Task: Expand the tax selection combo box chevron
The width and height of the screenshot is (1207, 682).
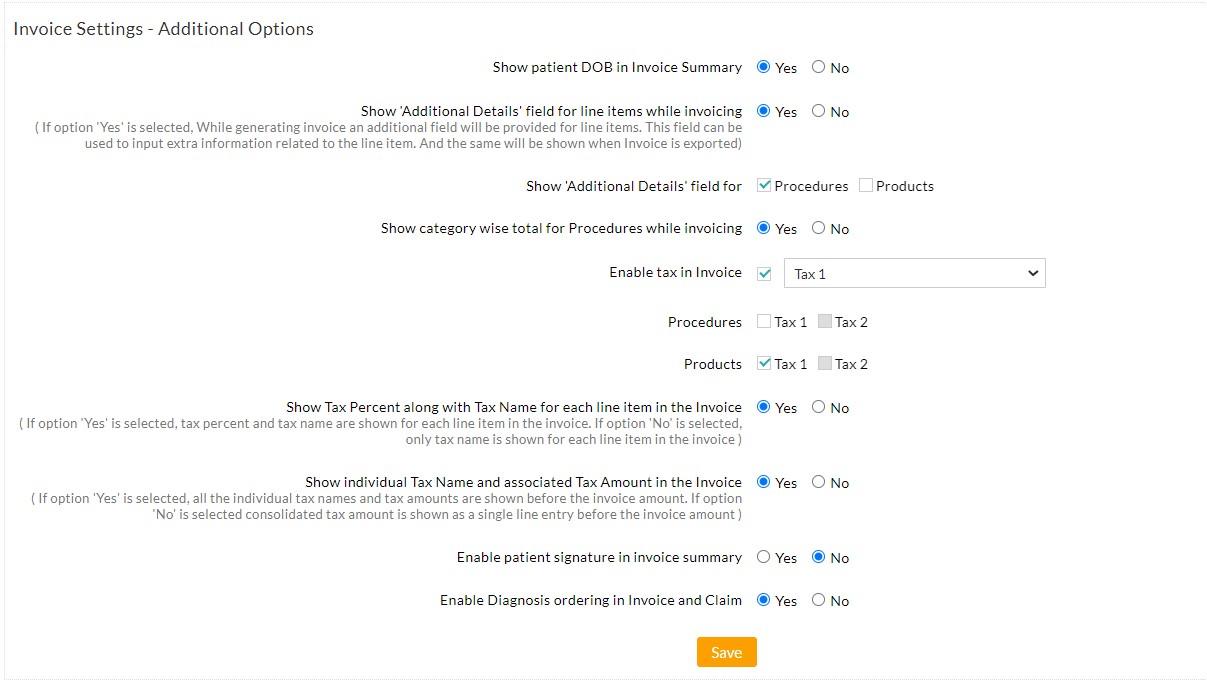Action: click(1033, 272)
